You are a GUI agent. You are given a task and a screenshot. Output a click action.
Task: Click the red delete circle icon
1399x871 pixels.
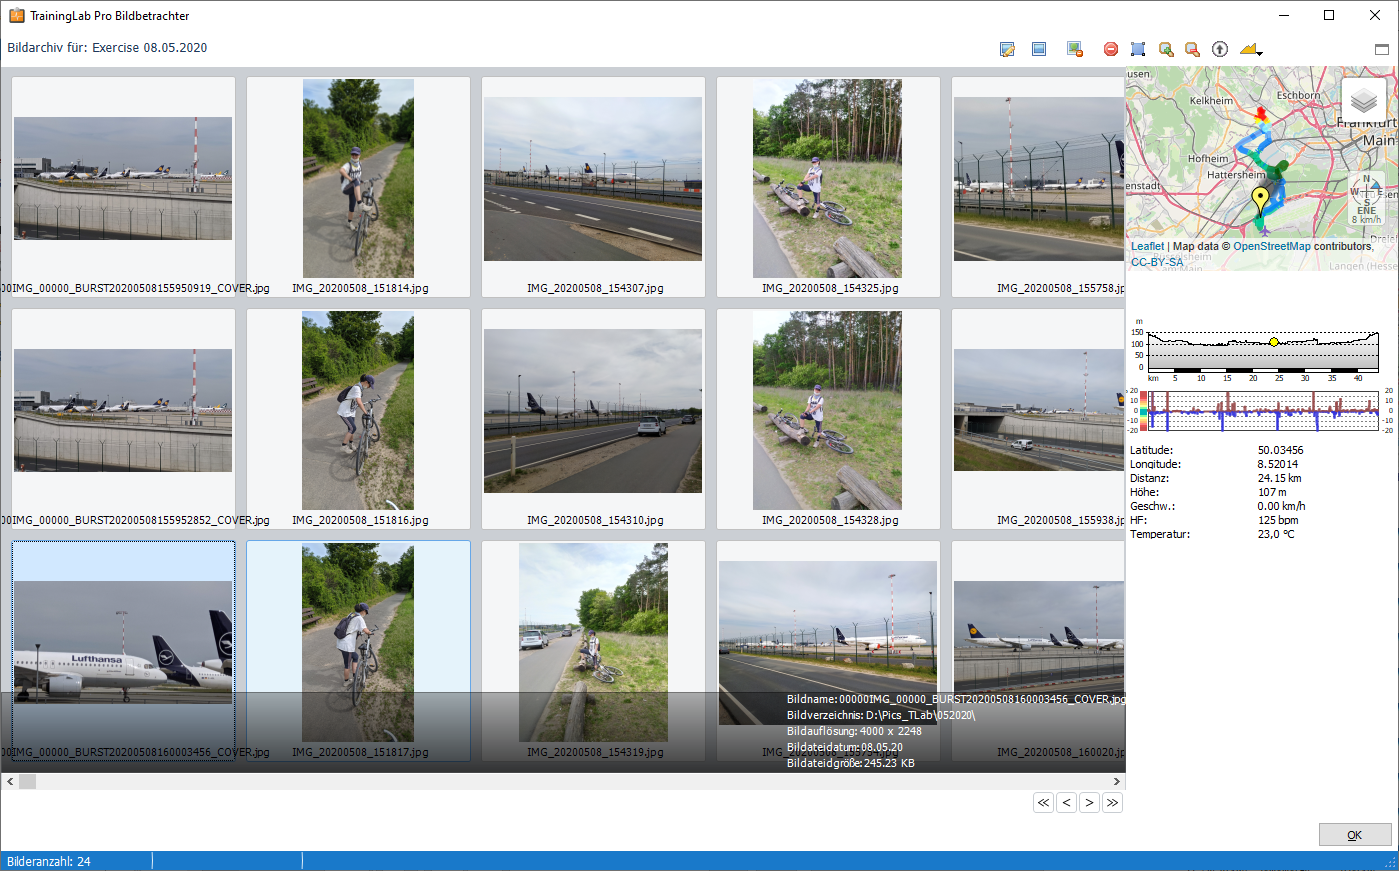coord(1111,49)
